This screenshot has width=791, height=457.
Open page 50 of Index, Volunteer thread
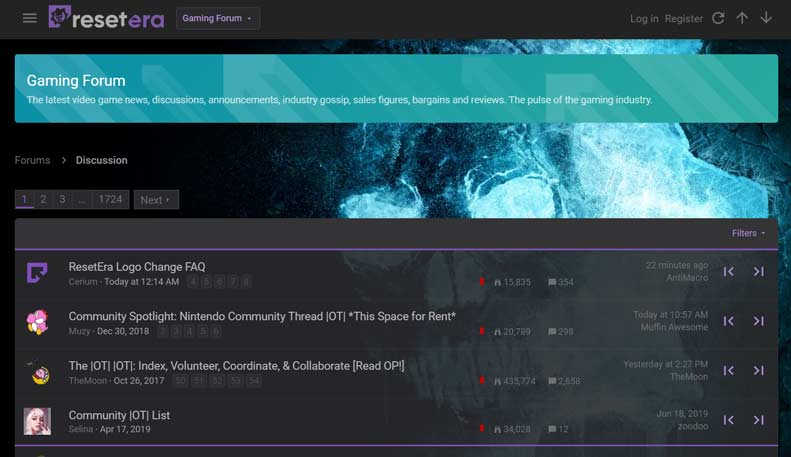(181, 381)
